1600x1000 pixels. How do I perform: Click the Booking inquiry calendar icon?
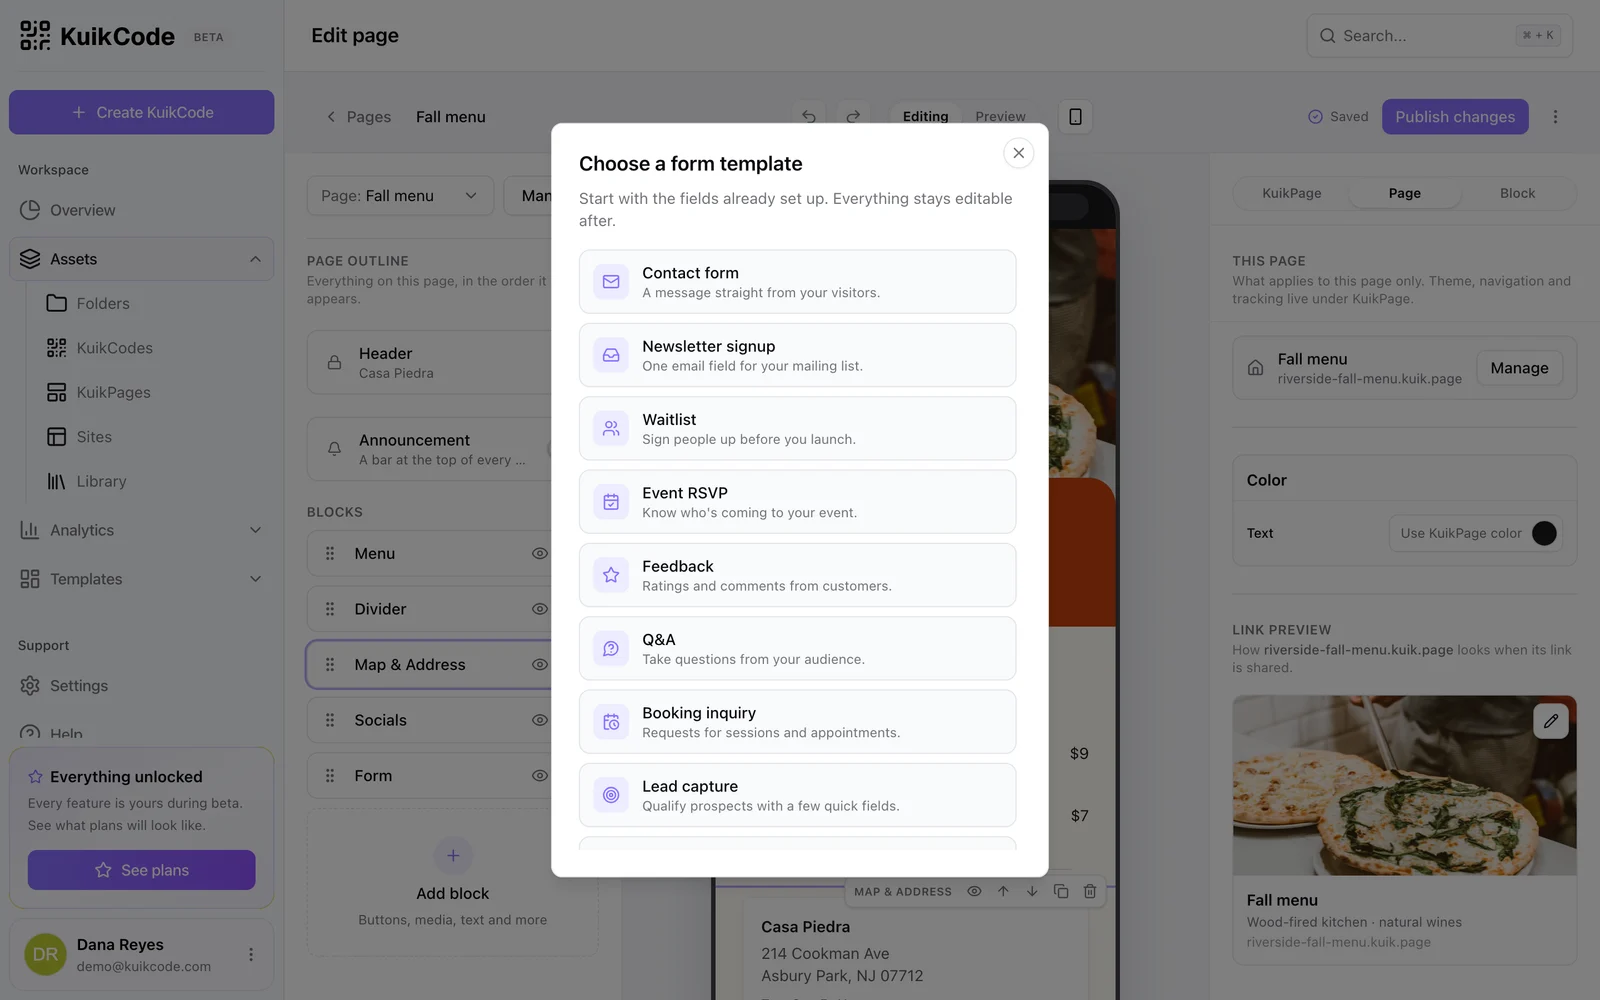tap(611, 722)
